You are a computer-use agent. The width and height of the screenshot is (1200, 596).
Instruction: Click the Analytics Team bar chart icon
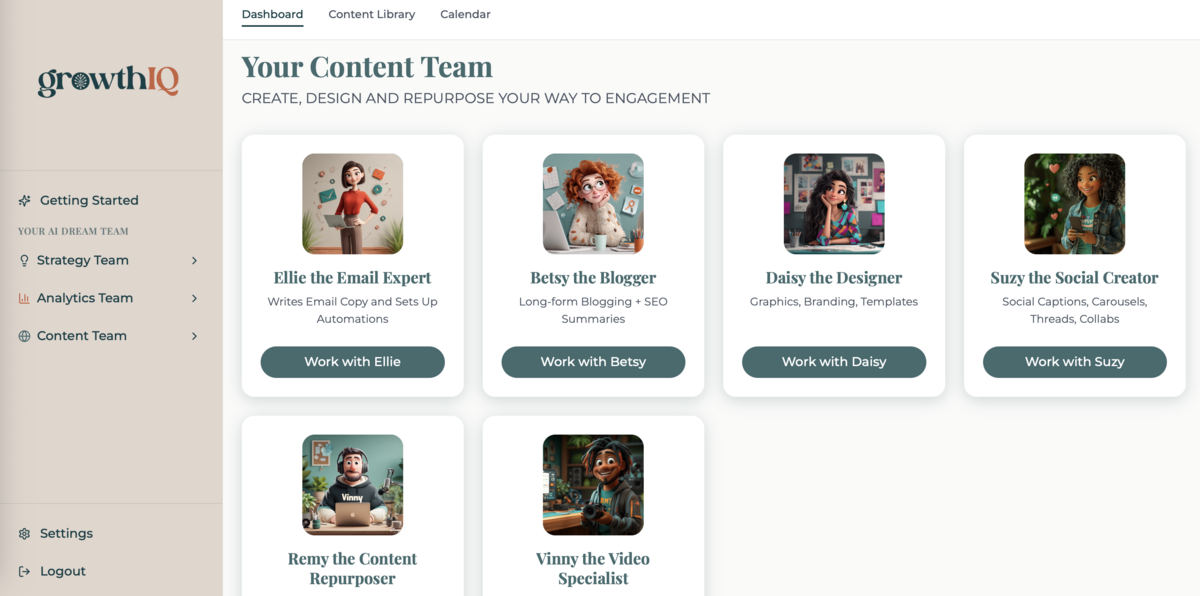tap(25, 298)
